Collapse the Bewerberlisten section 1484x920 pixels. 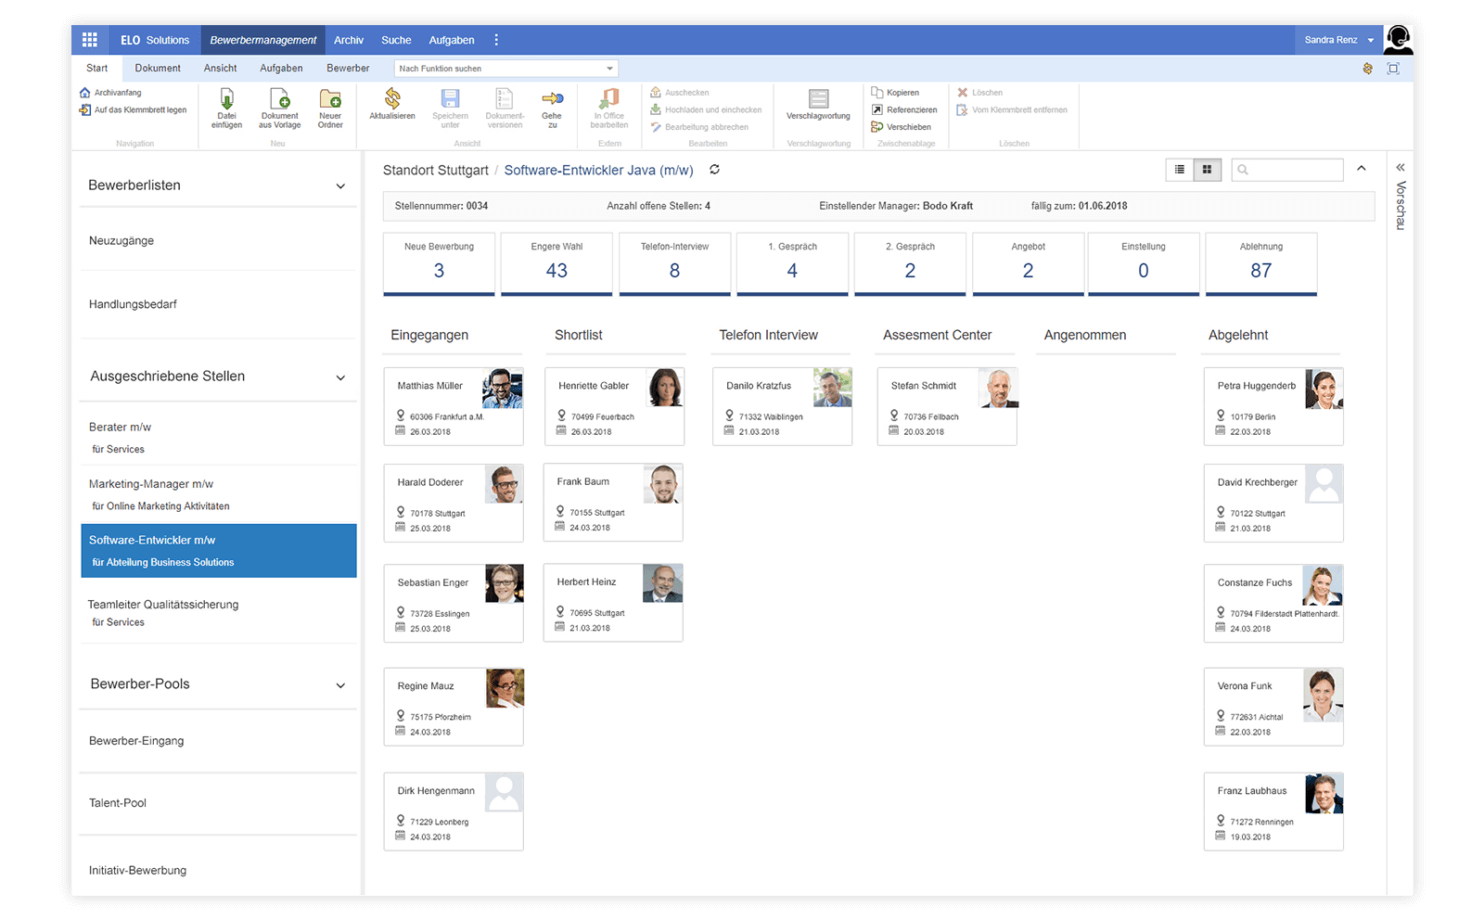click(340, 186)
